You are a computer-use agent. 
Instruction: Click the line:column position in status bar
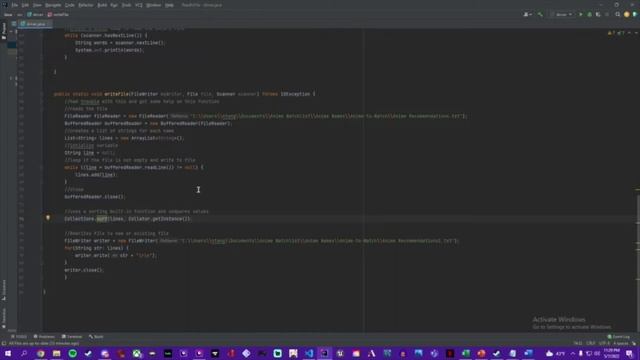coord(578,344)
